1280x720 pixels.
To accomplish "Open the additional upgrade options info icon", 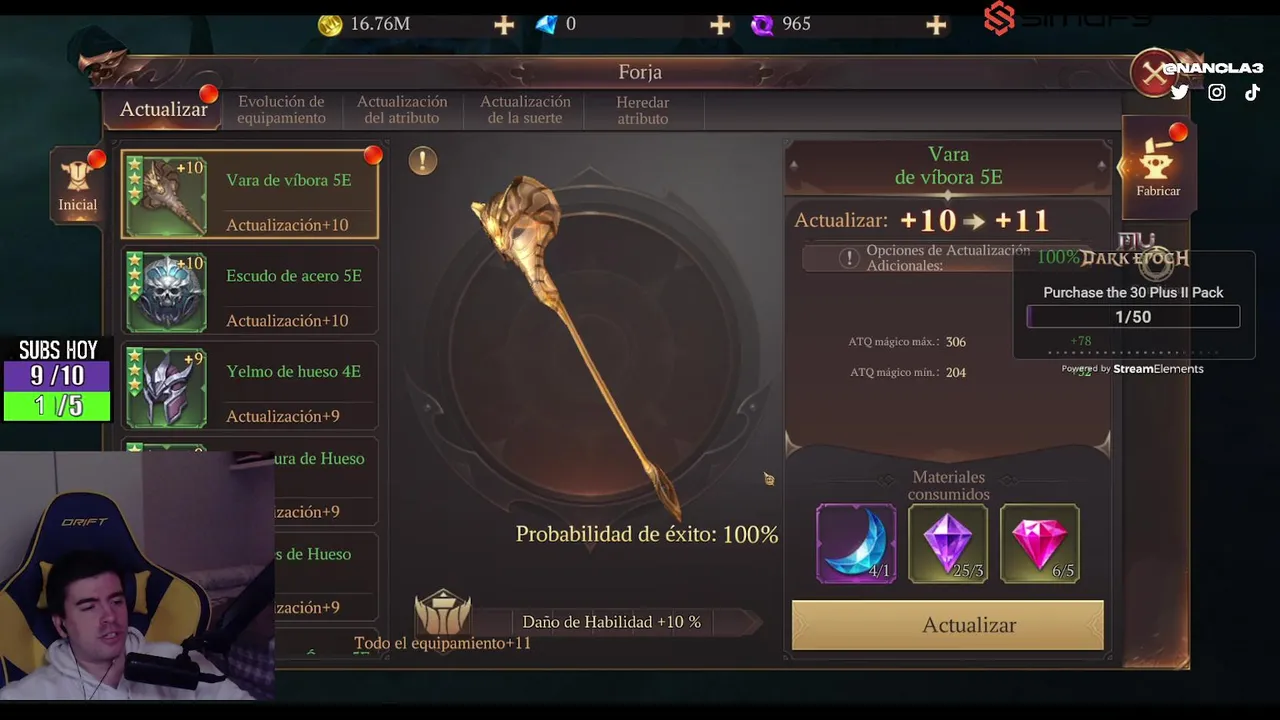I will (x=849, y=258).
